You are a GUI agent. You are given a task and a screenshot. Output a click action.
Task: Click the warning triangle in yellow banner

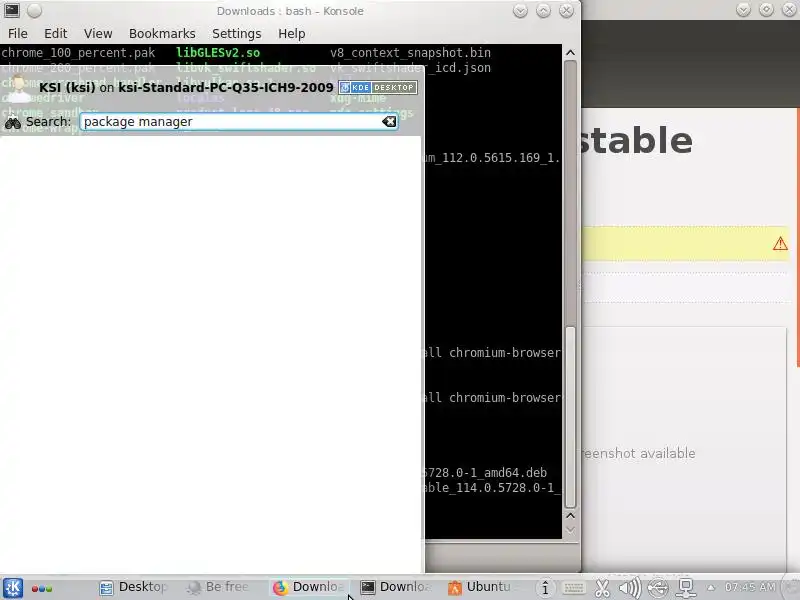coord(780,244)
